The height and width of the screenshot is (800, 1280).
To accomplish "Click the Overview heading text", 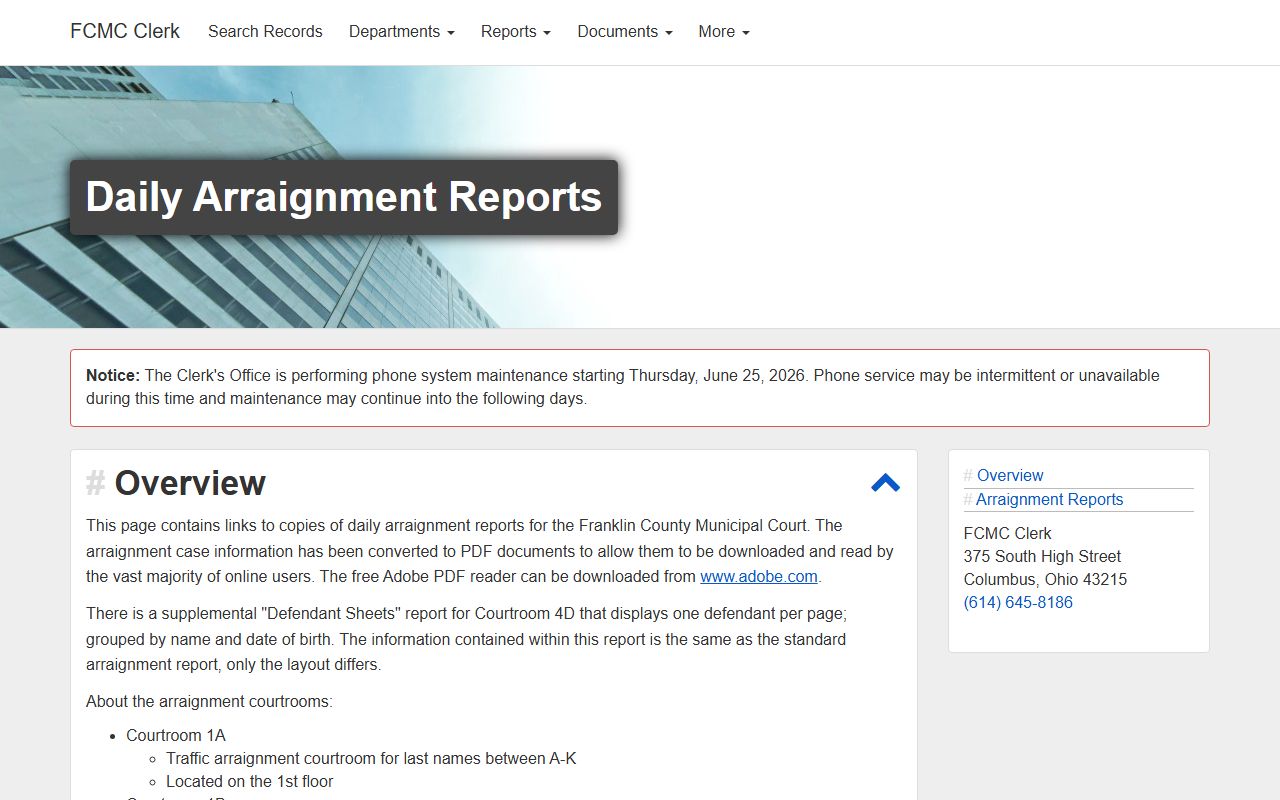I will (190, 483).
